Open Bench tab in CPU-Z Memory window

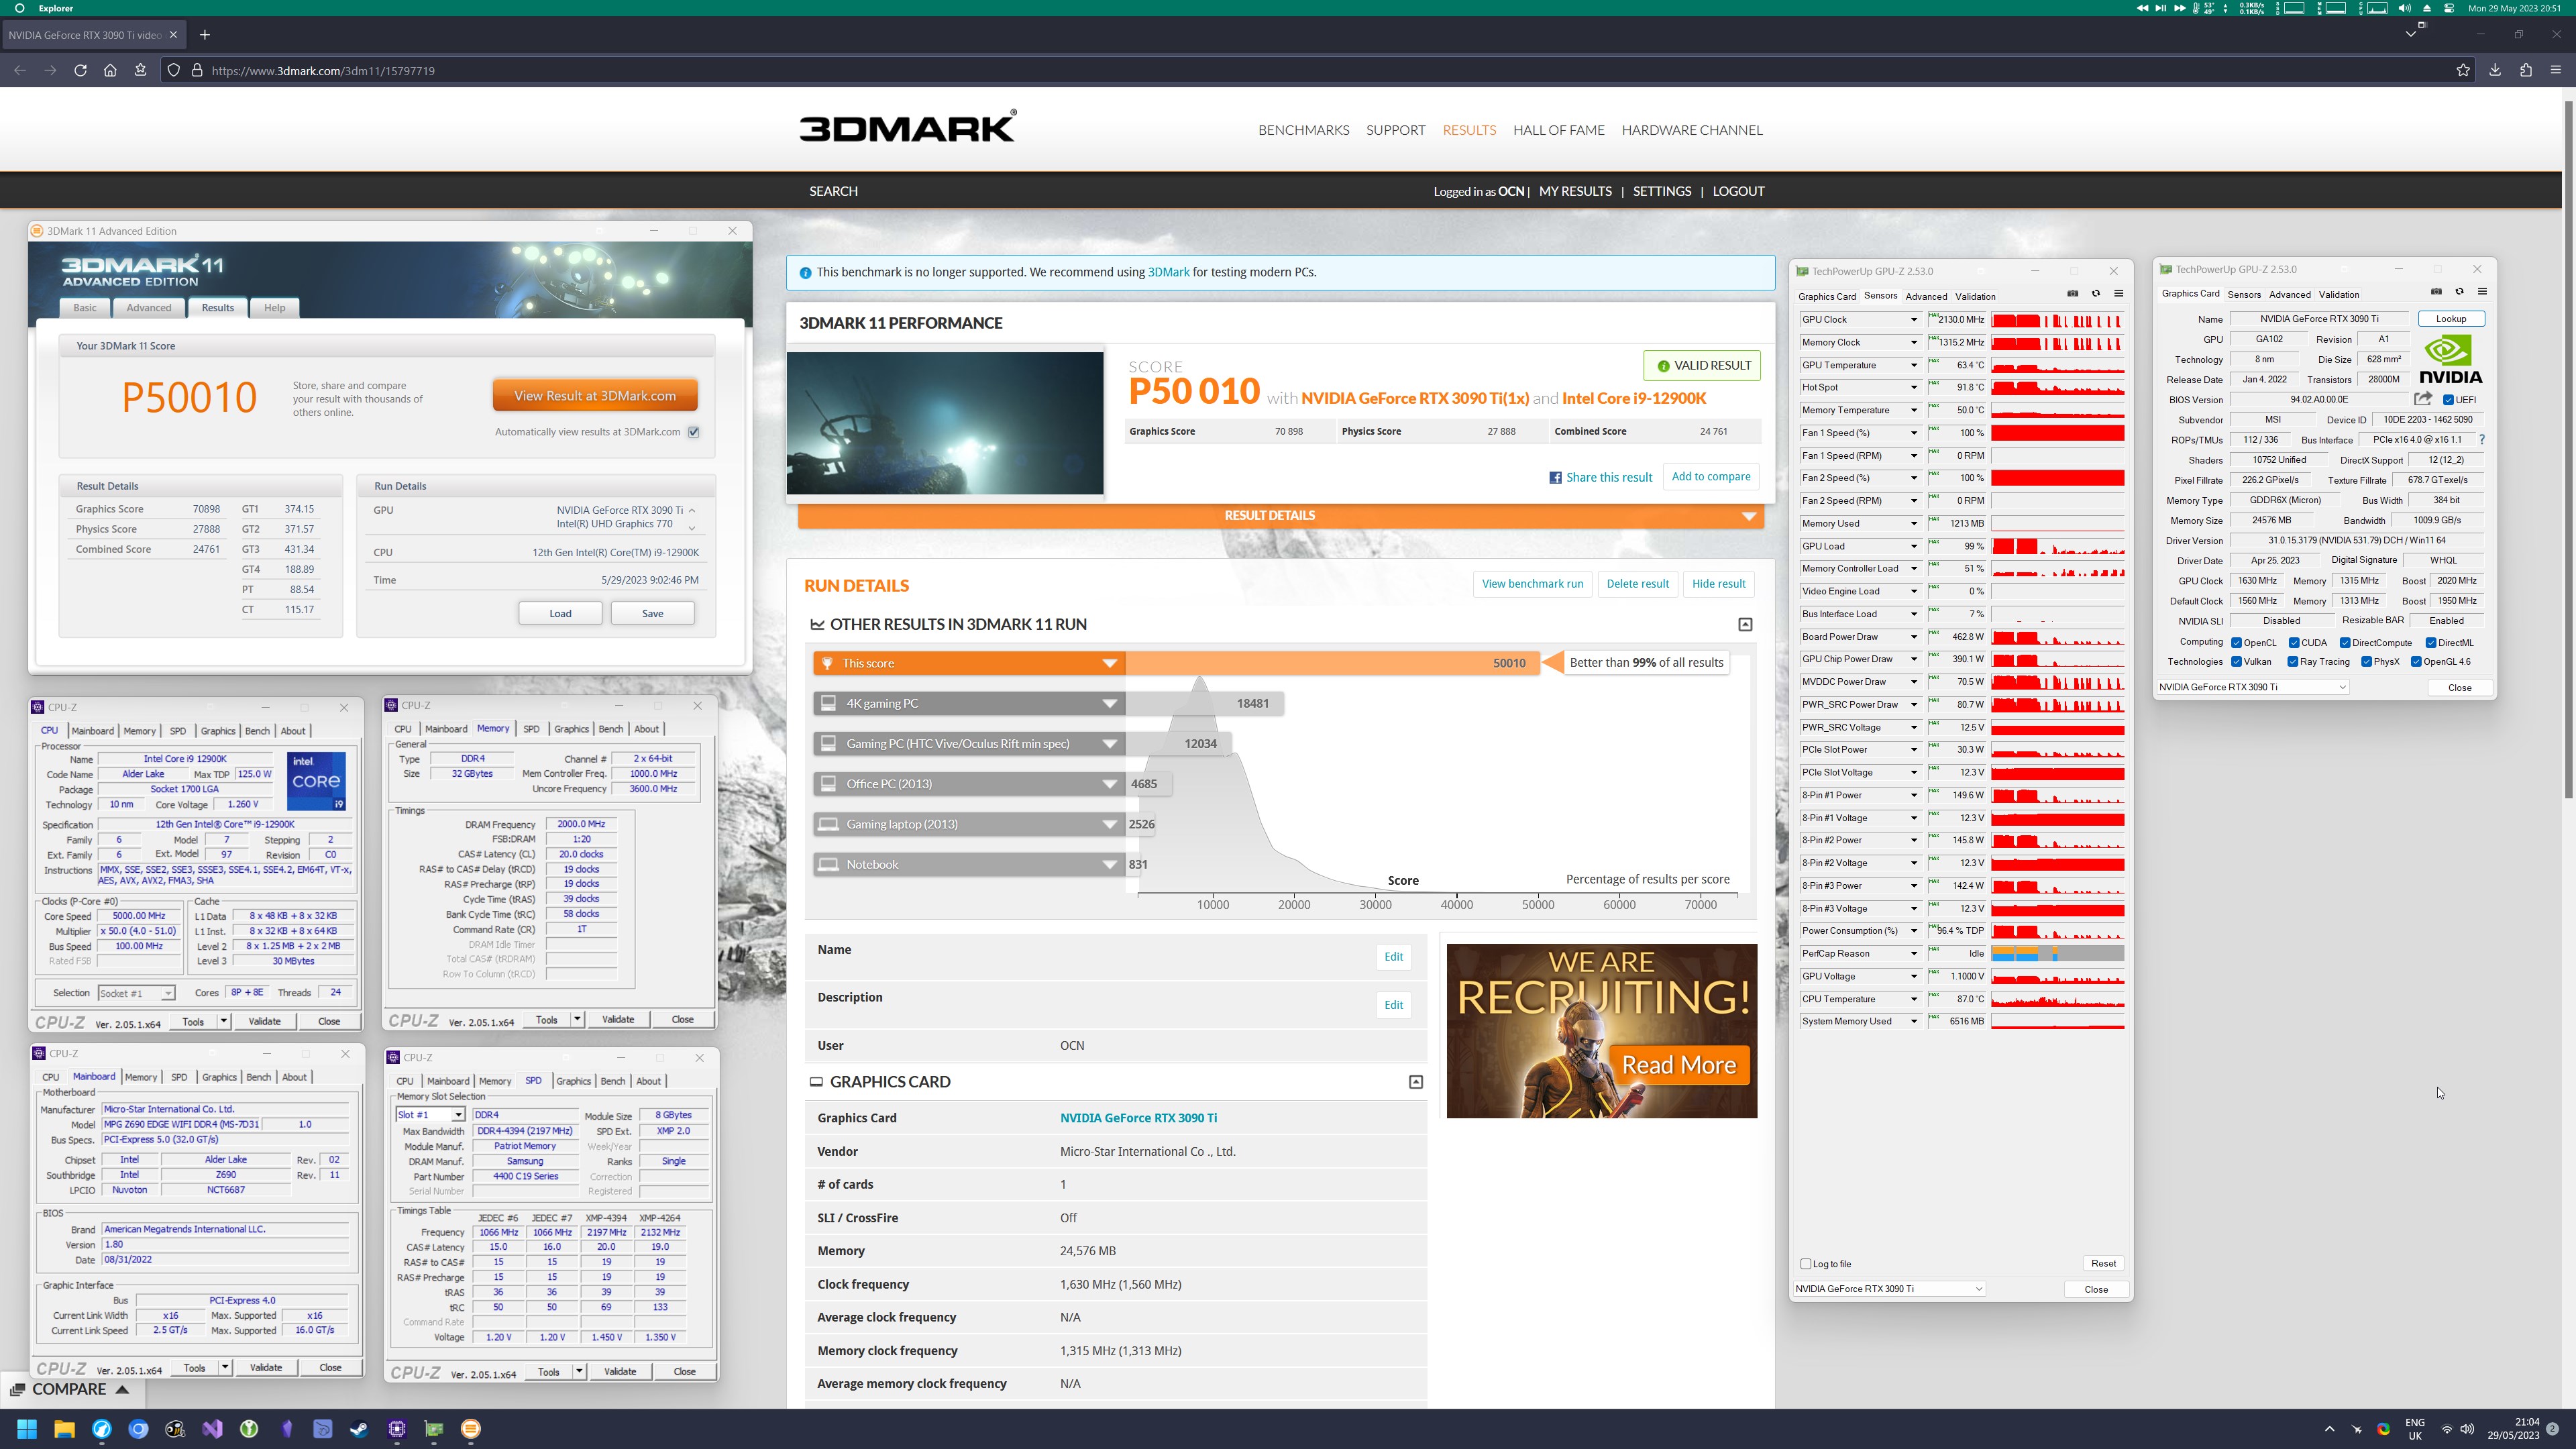[611, 729]
